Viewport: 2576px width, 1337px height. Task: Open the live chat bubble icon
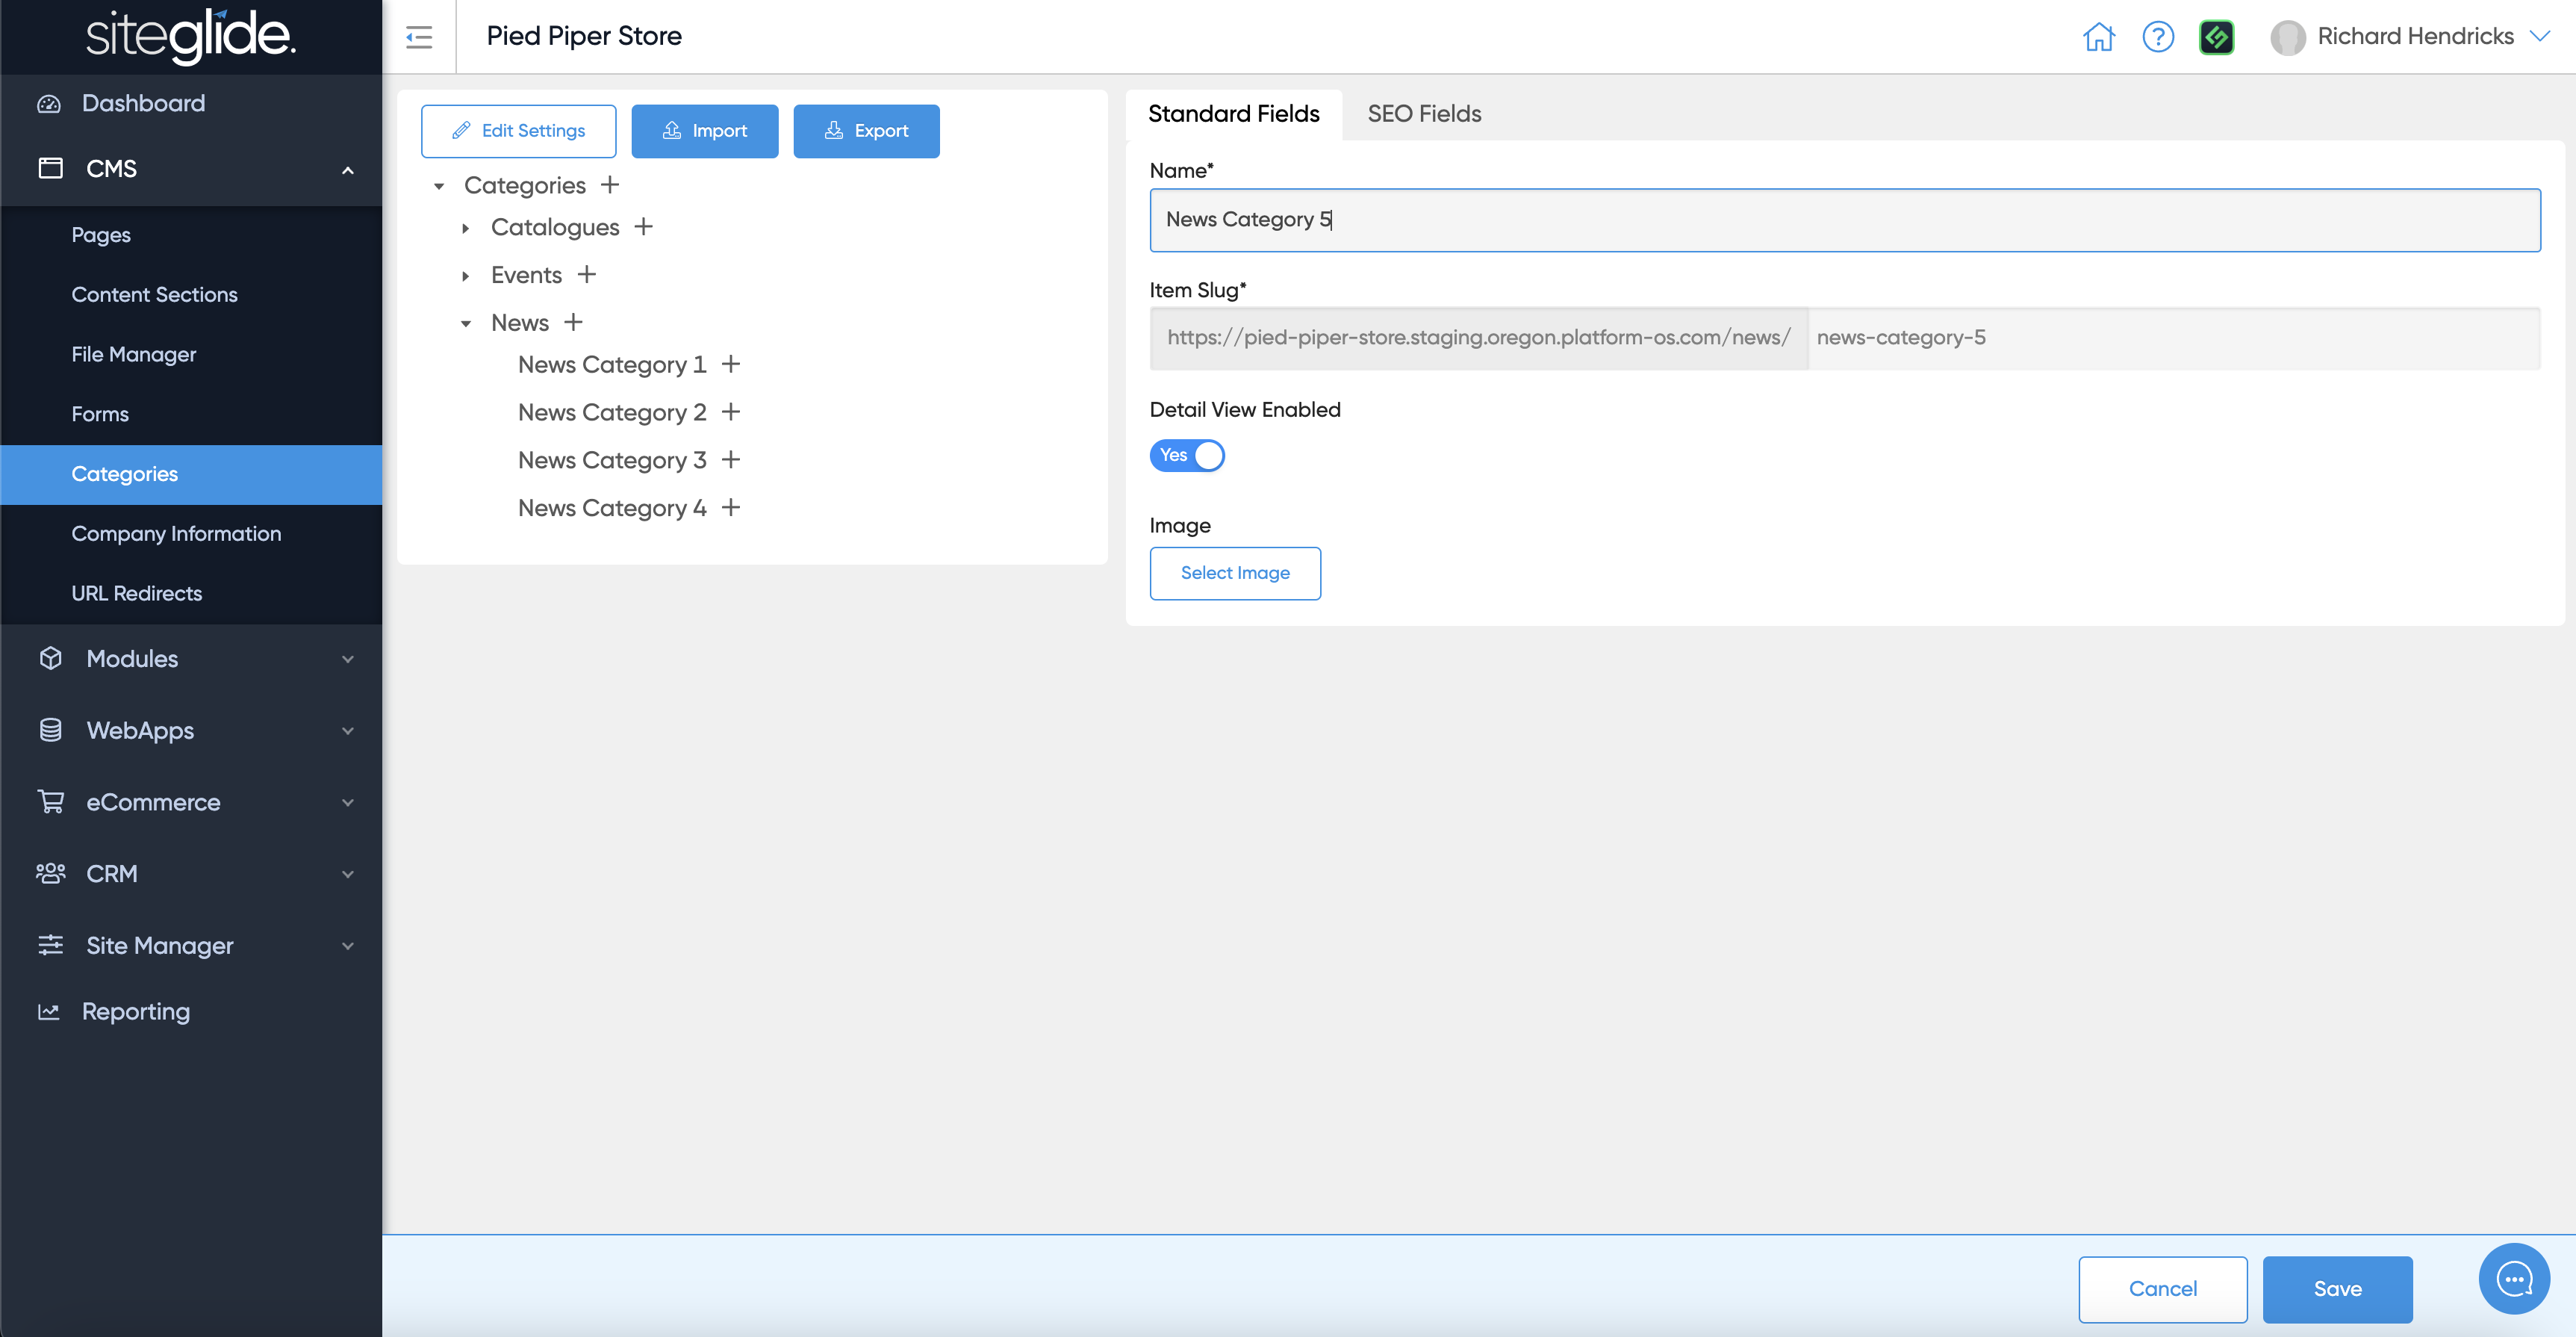[x=2513, y=1278]
